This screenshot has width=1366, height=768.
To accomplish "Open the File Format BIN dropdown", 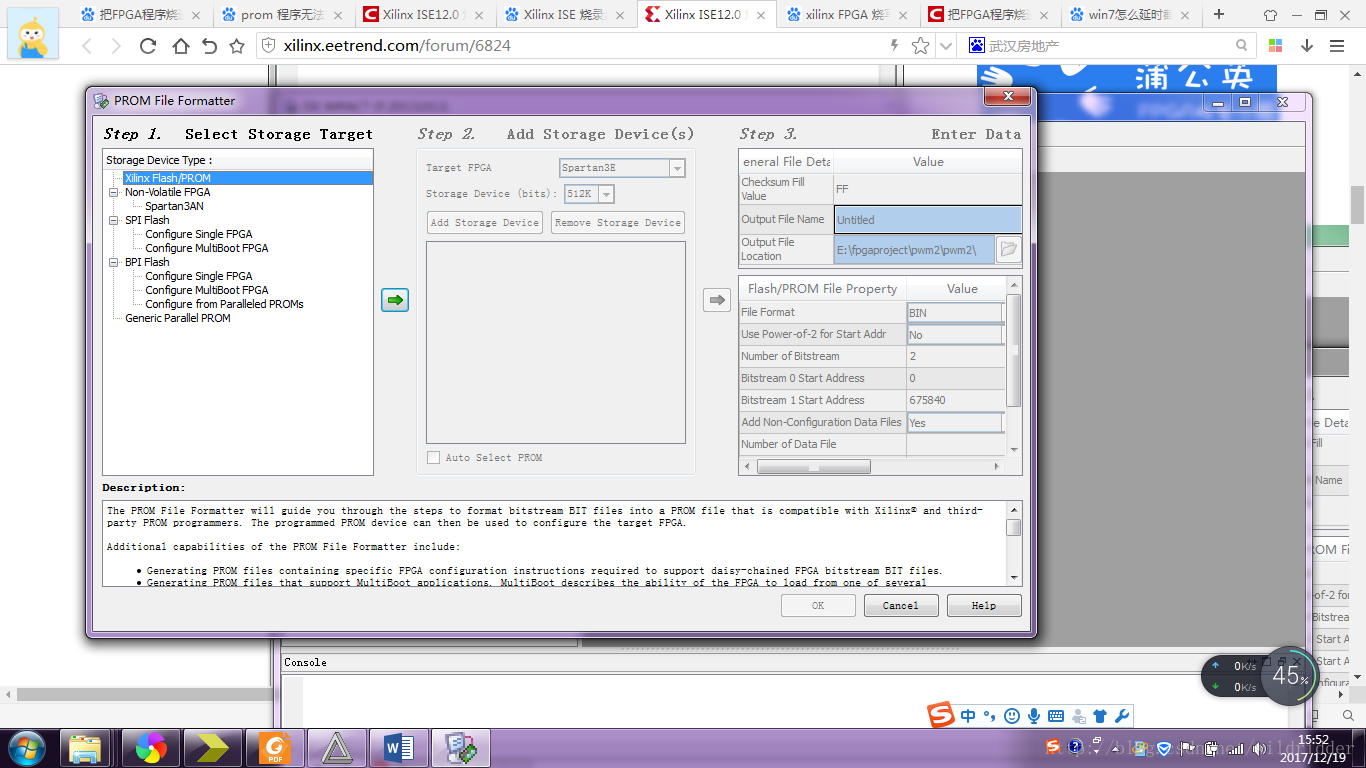I will click(955, 313).
